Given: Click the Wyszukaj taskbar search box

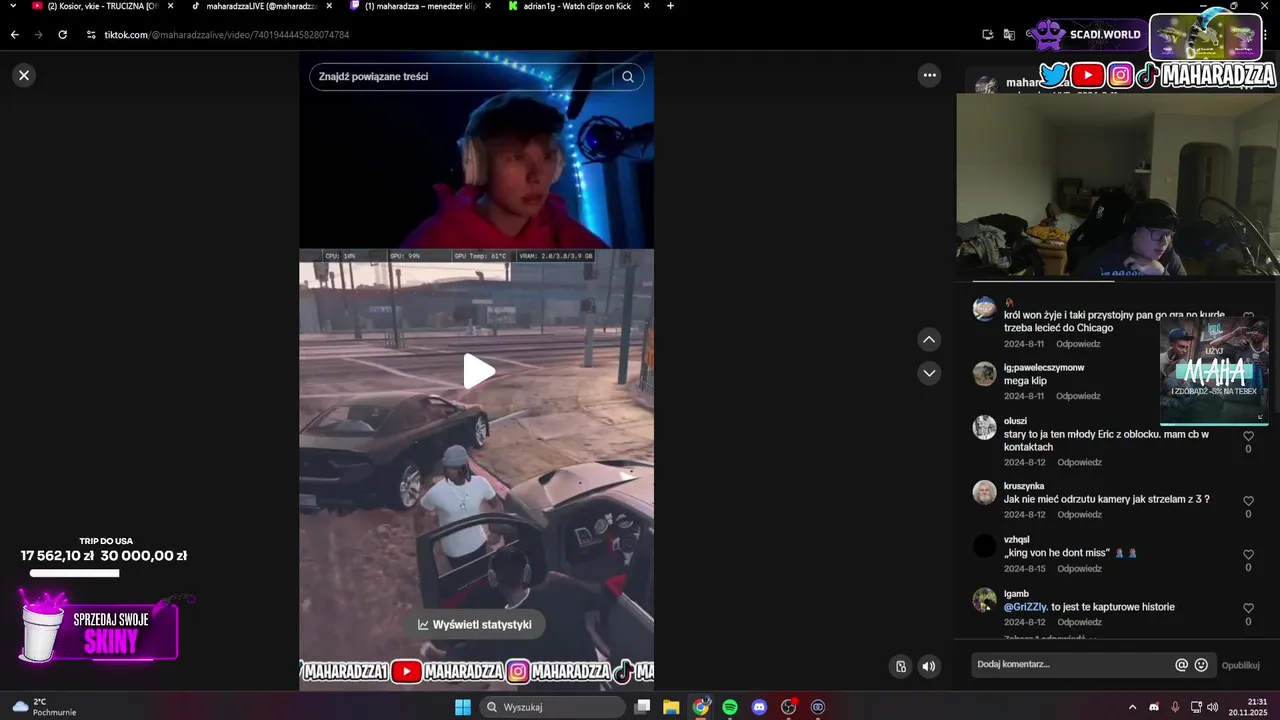Looking at the screenshot, I should tap(552, 707).
